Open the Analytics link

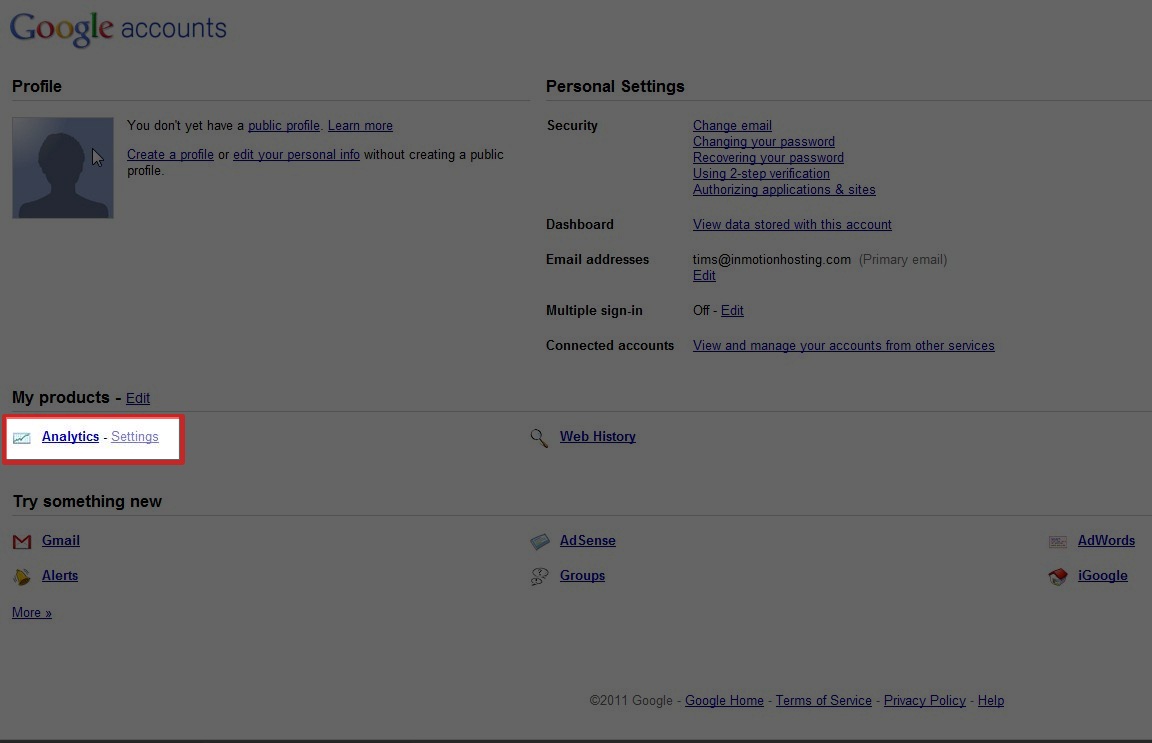pyautogui.click(x=71, y=437)
